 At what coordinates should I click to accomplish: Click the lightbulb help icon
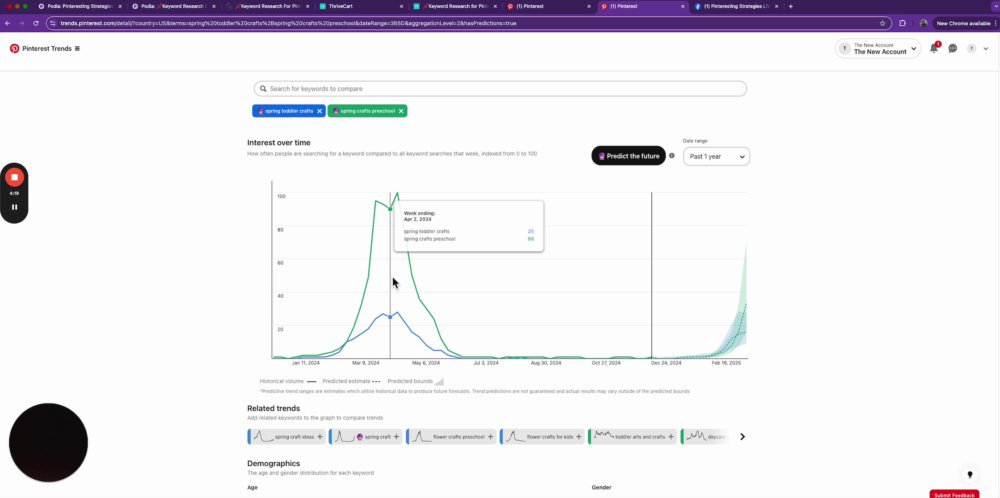[969, 474]
